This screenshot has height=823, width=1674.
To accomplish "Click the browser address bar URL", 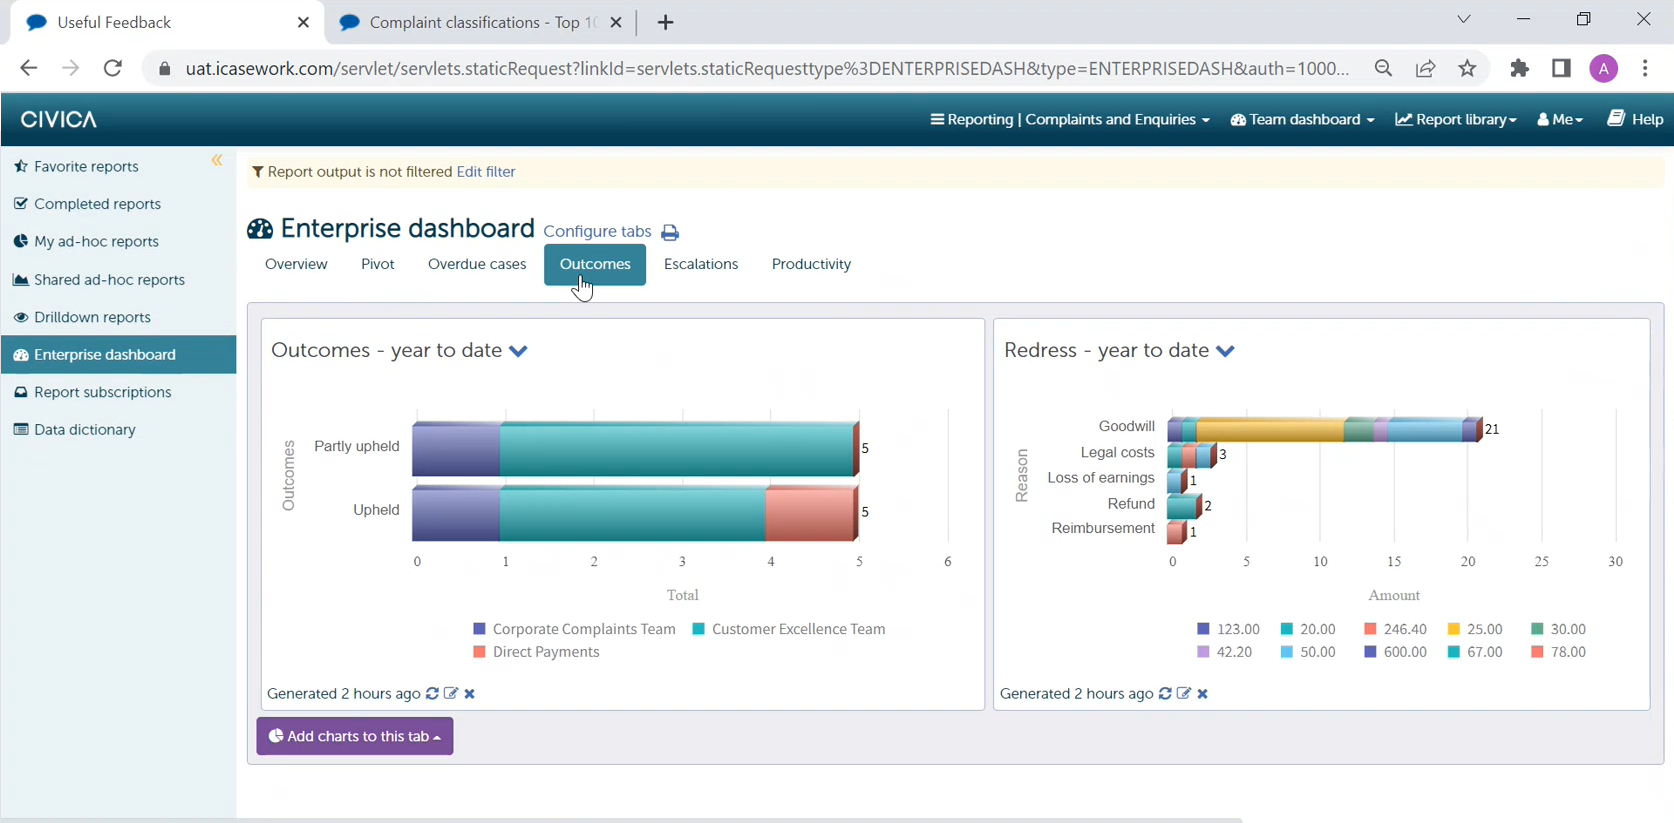I will (767, 68).
